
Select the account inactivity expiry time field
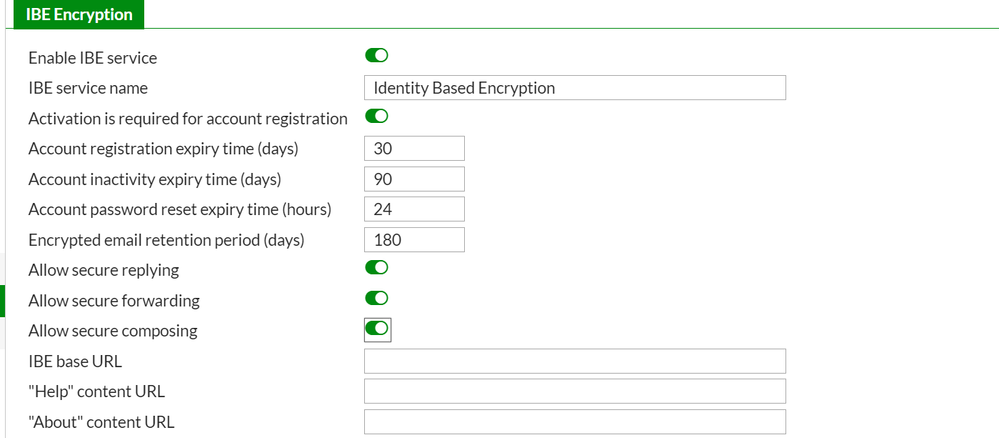tap(414, 179)
